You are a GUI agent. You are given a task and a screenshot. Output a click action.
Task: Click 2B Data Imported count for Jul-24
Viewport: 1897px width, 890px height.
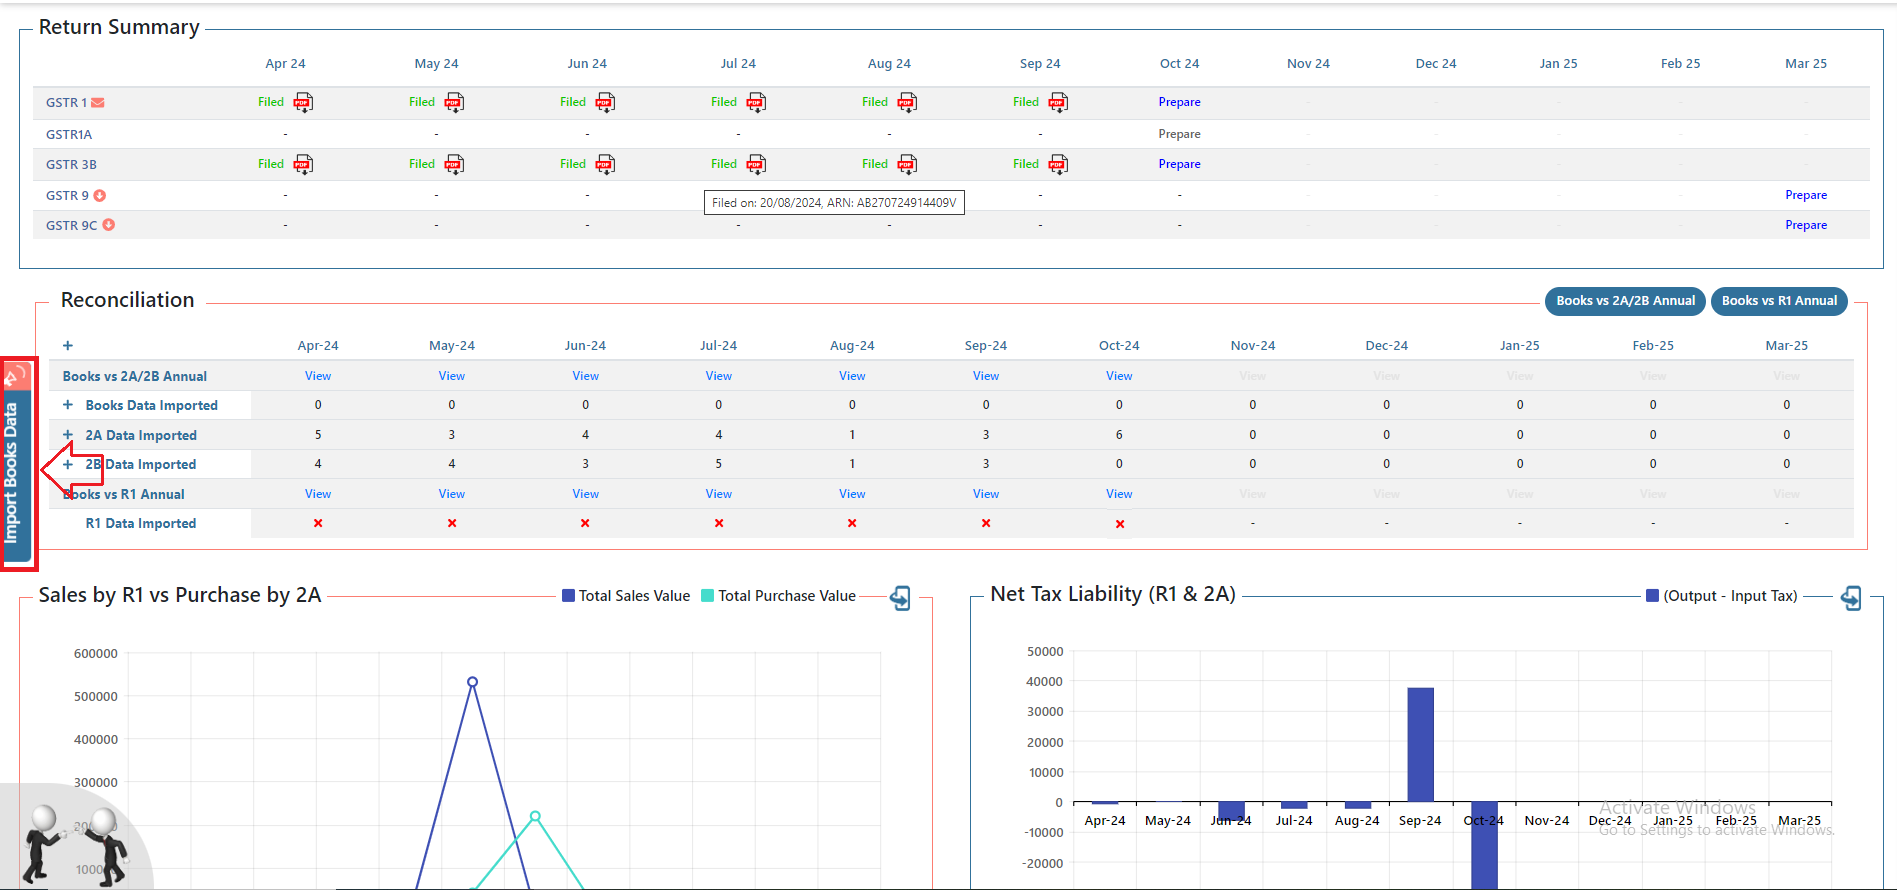coord(719,464)
